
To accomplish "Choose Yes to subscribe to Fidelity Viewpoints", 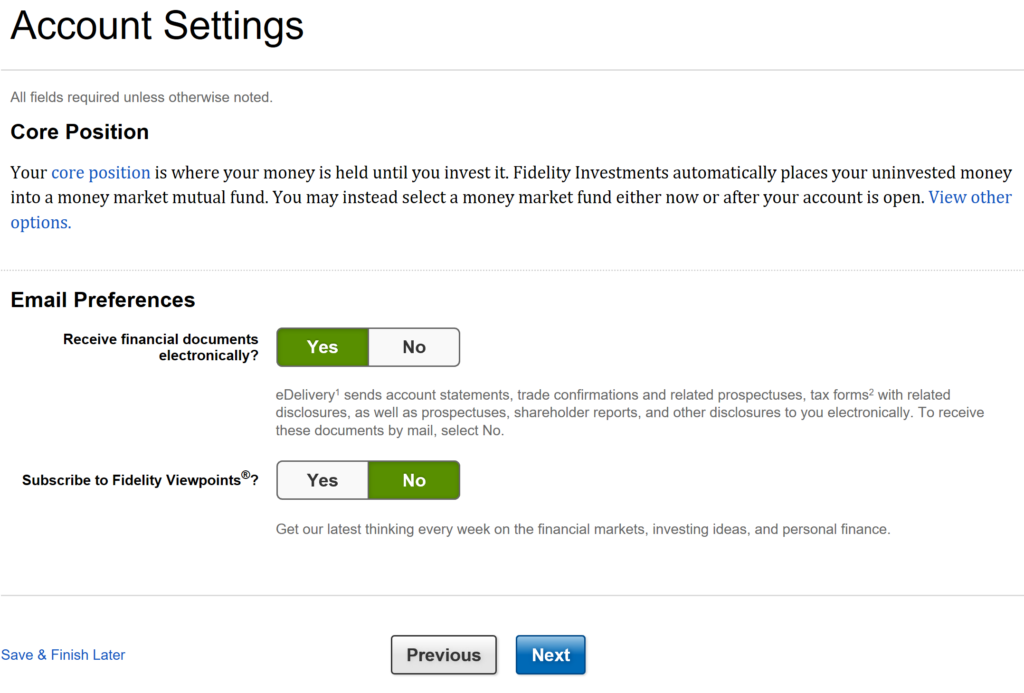I will pos(323,480).
